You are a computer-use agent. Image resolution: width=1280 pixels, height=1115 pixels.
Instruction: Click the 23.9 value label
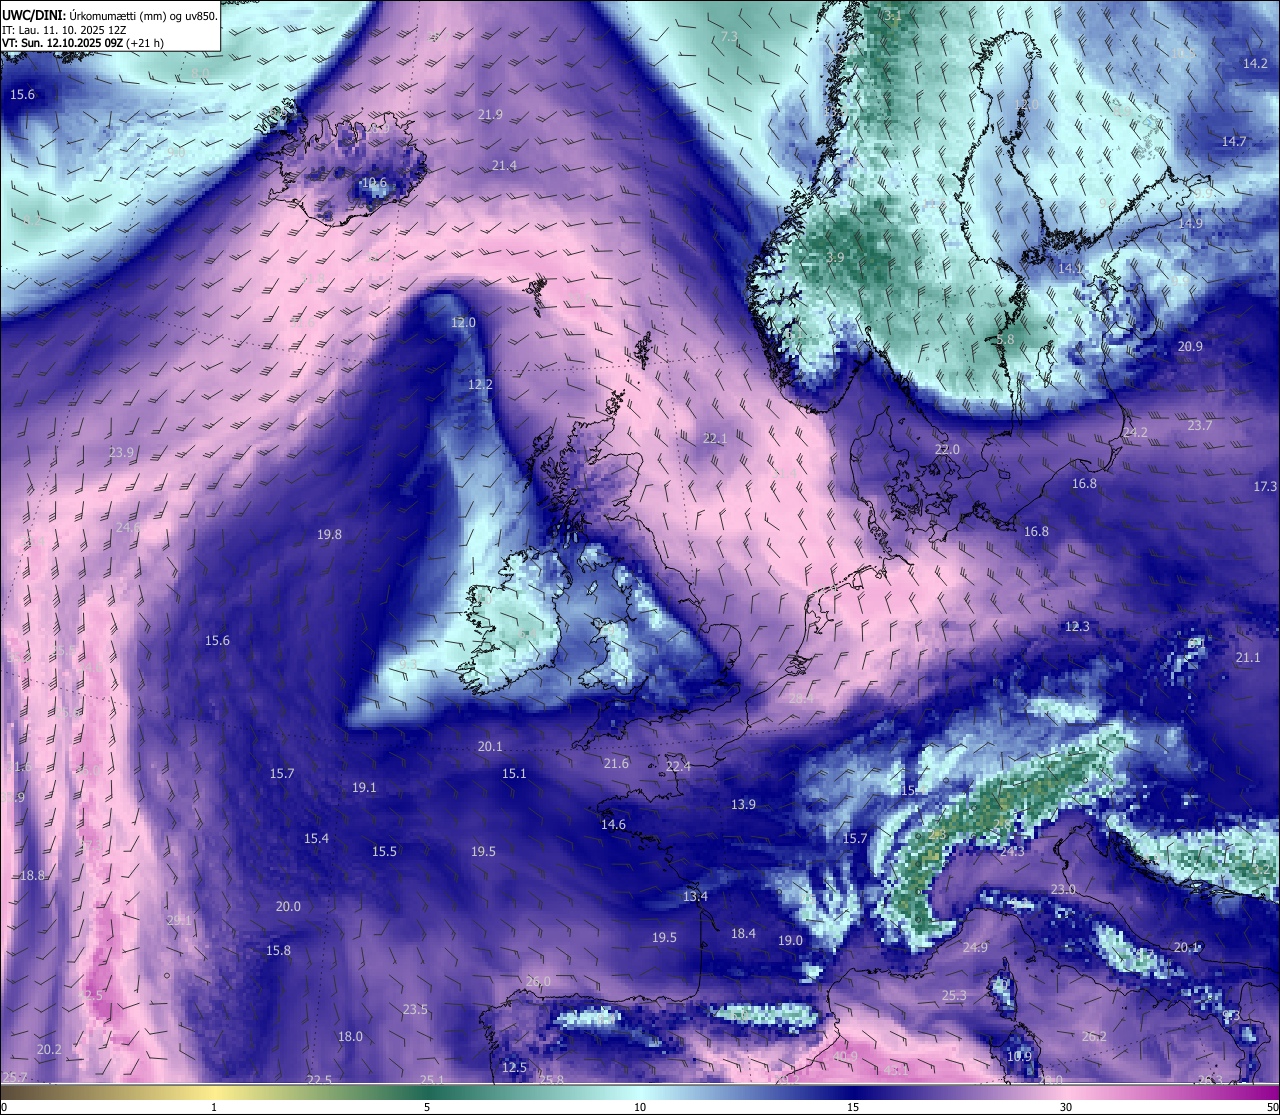121,452
